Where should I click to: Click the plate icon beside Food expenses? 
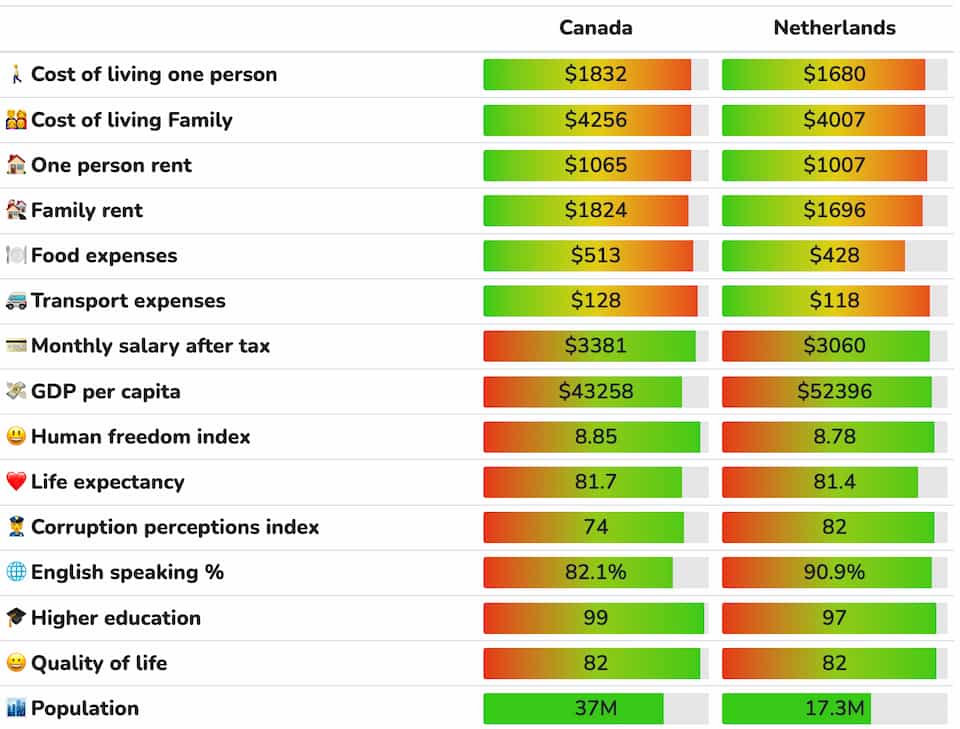click(16, 256)
